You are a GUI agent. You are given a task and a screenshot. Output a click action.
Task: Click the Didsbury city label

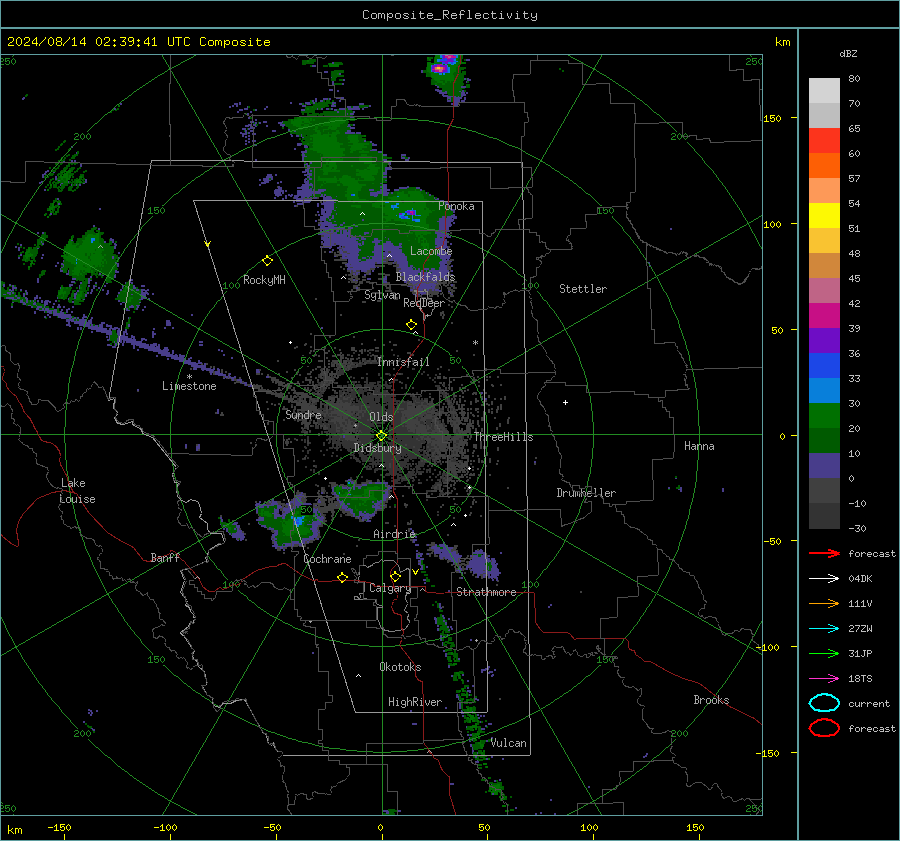coord(377,448)
